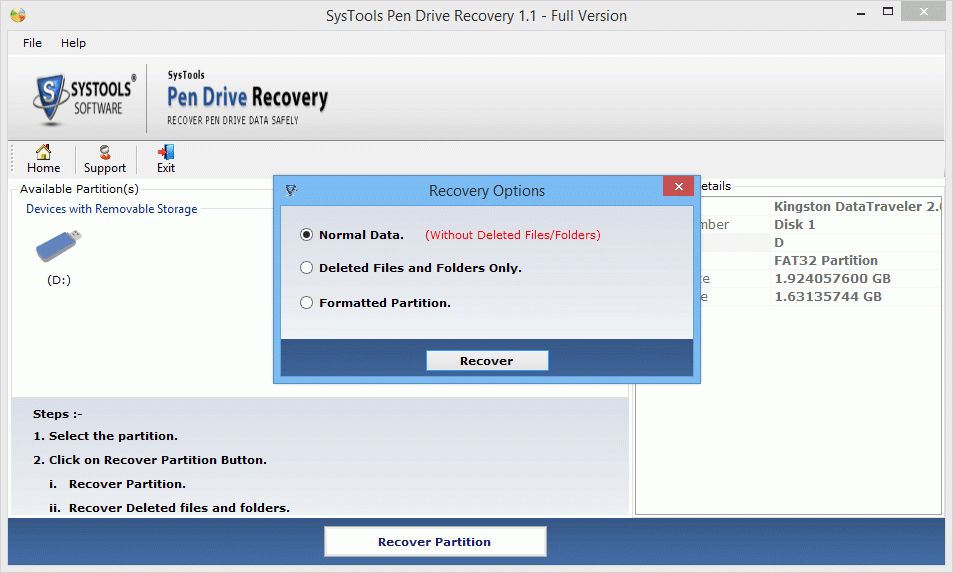Open Support from the toolbar

pyautogui.click(x=105, y=159)
